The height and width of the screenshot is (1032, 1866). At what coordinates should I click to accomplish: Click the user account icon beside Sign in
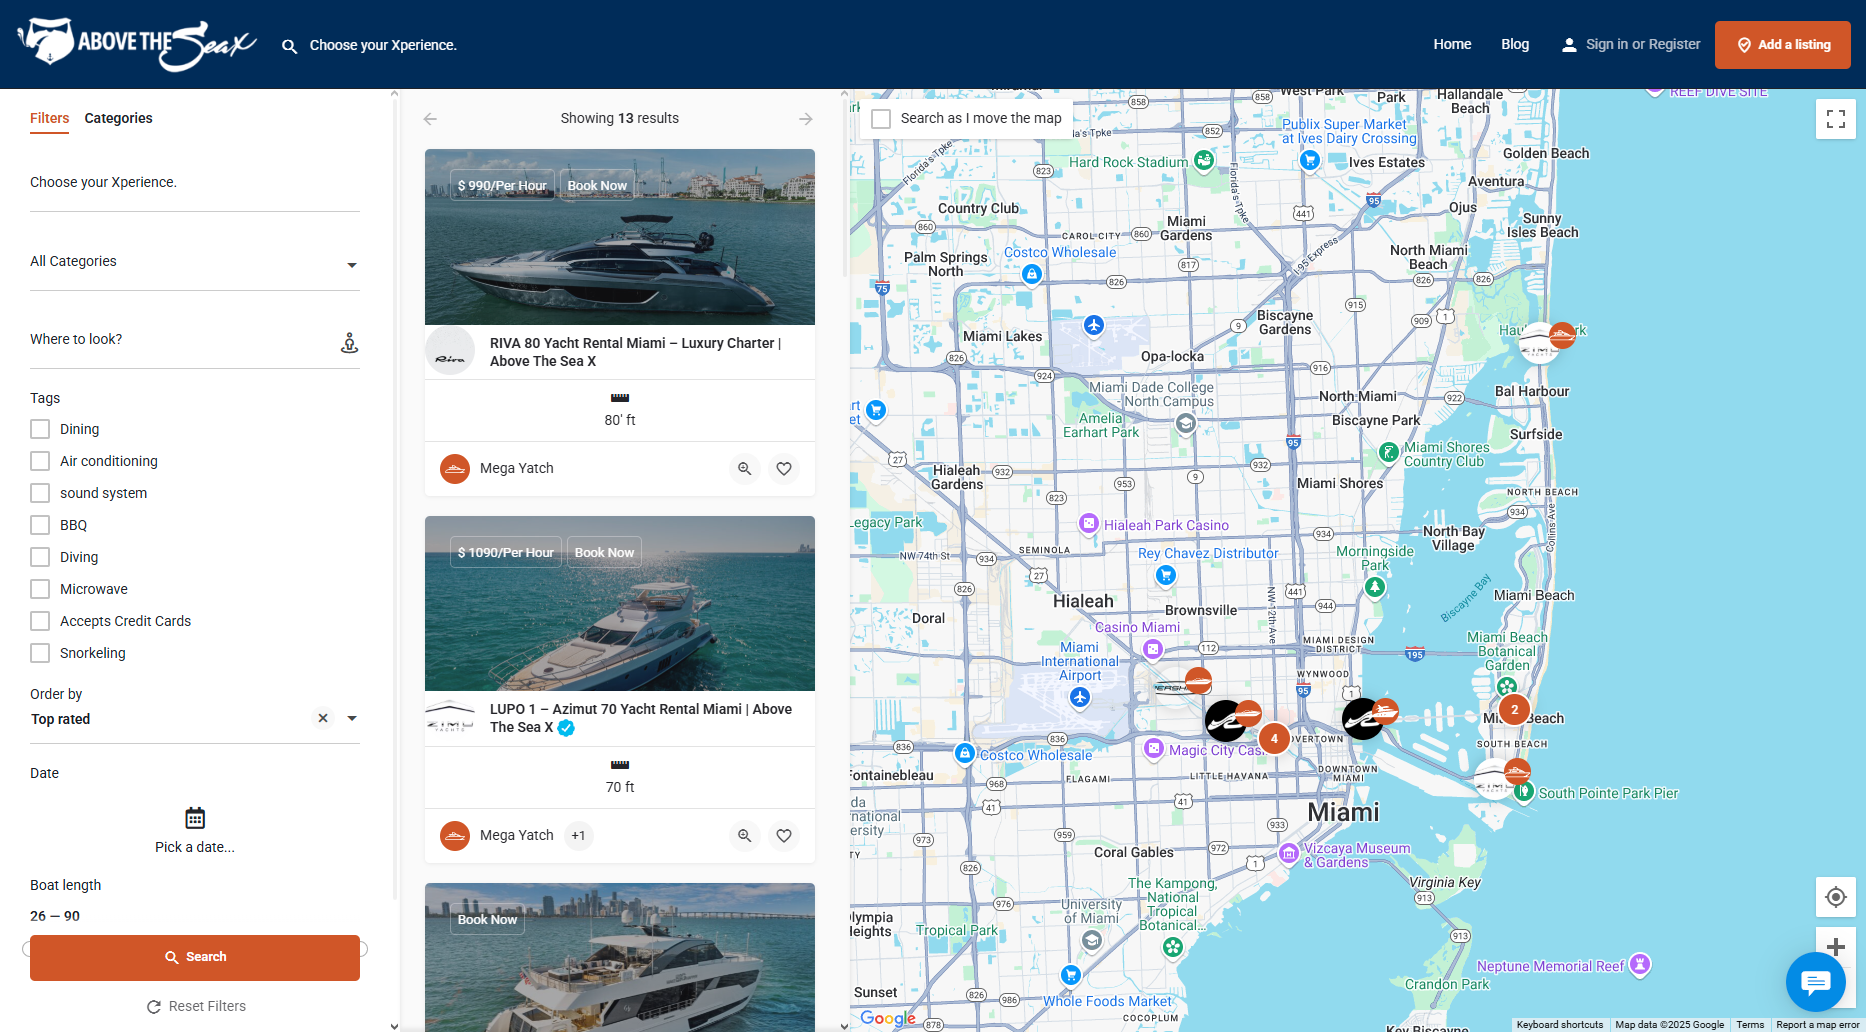point(1569,45)
